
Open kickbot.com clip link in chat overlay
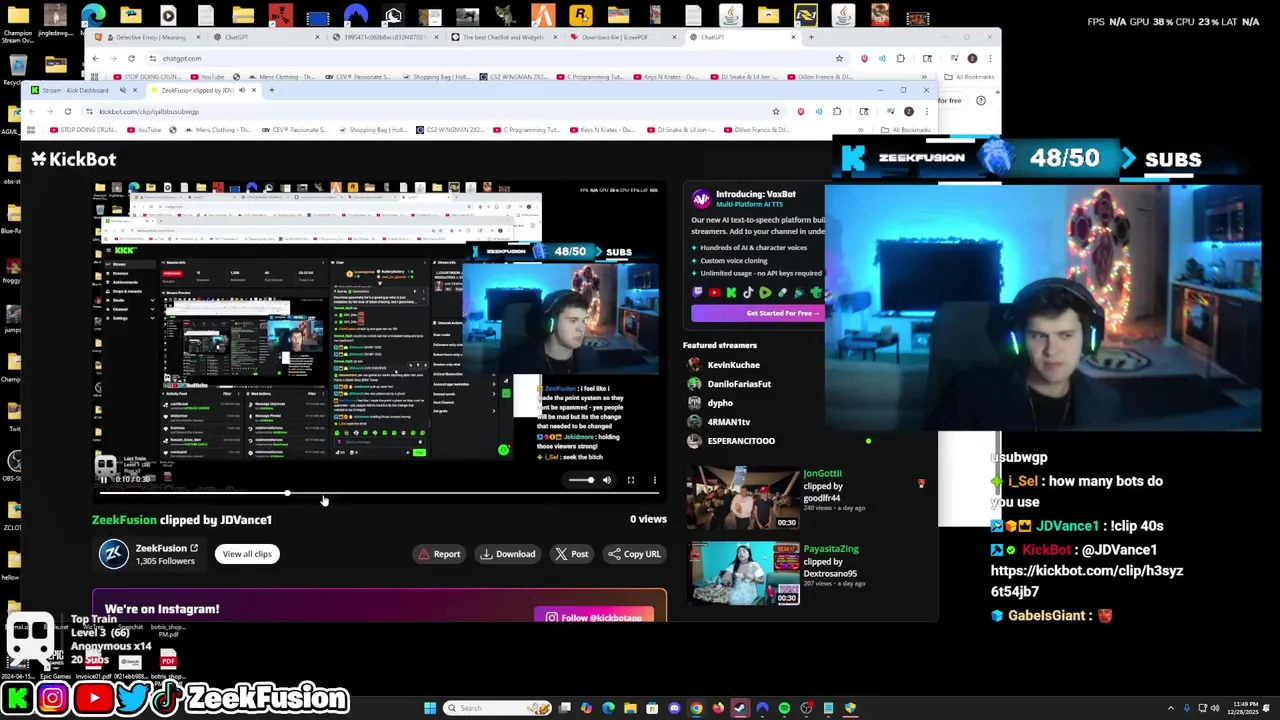click(x=1087, y=581)
